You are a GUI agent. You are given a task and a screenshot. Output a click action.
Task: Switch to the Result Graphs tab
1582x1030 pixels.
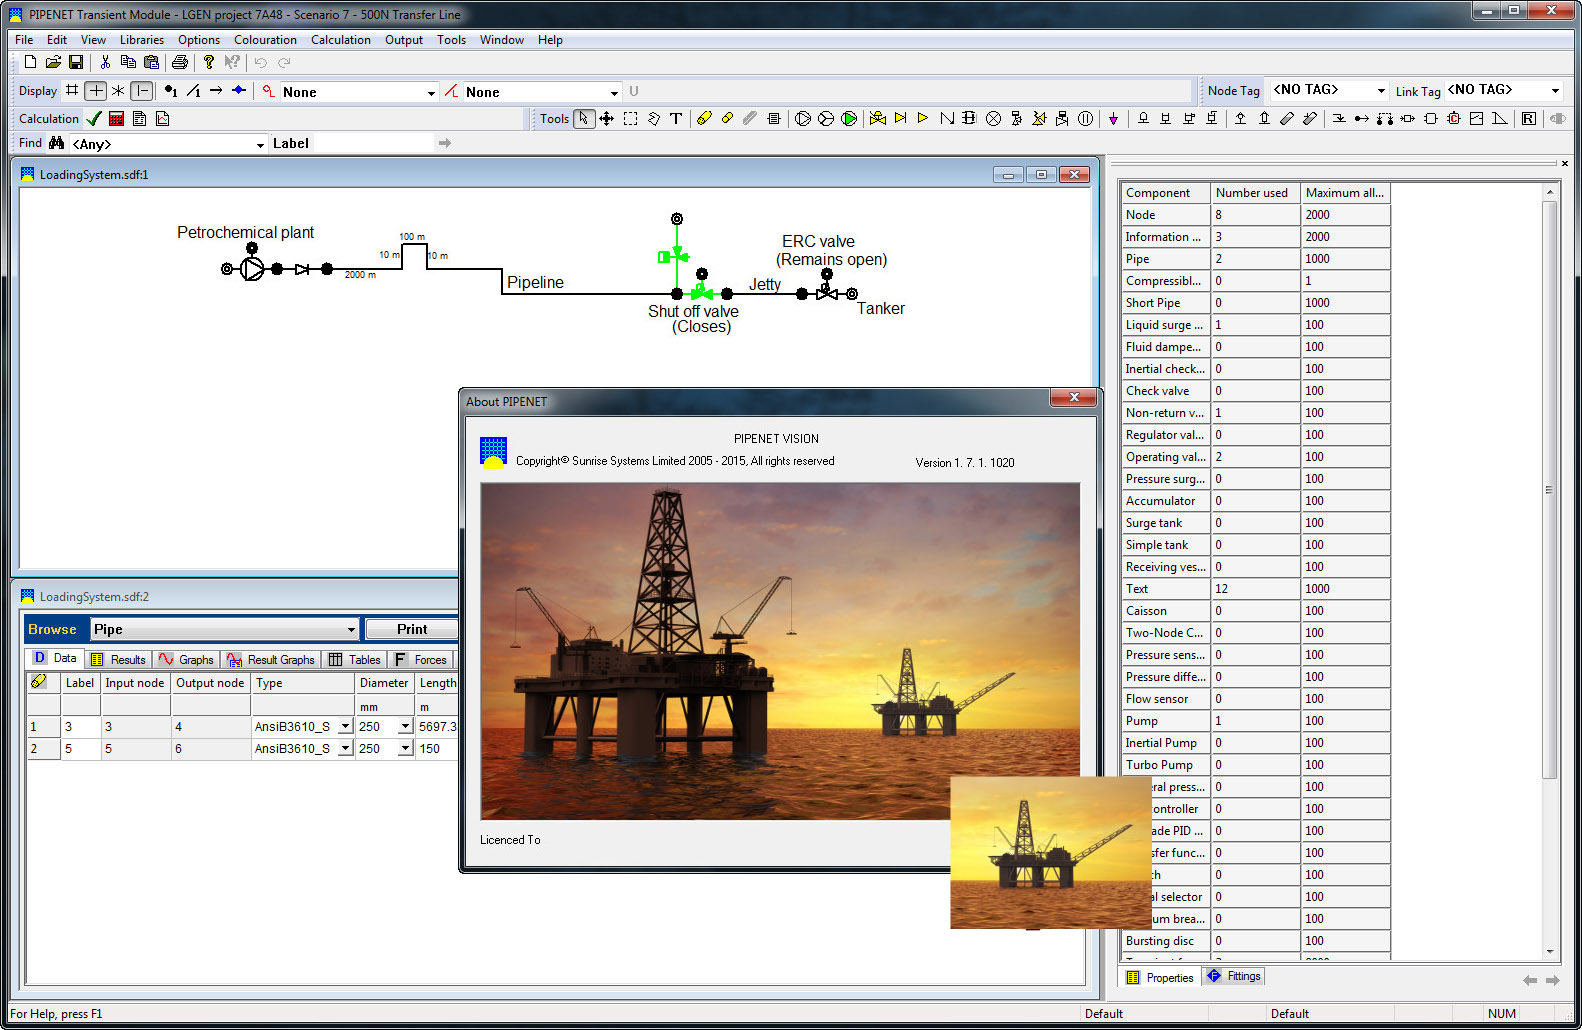pos(271,660)
